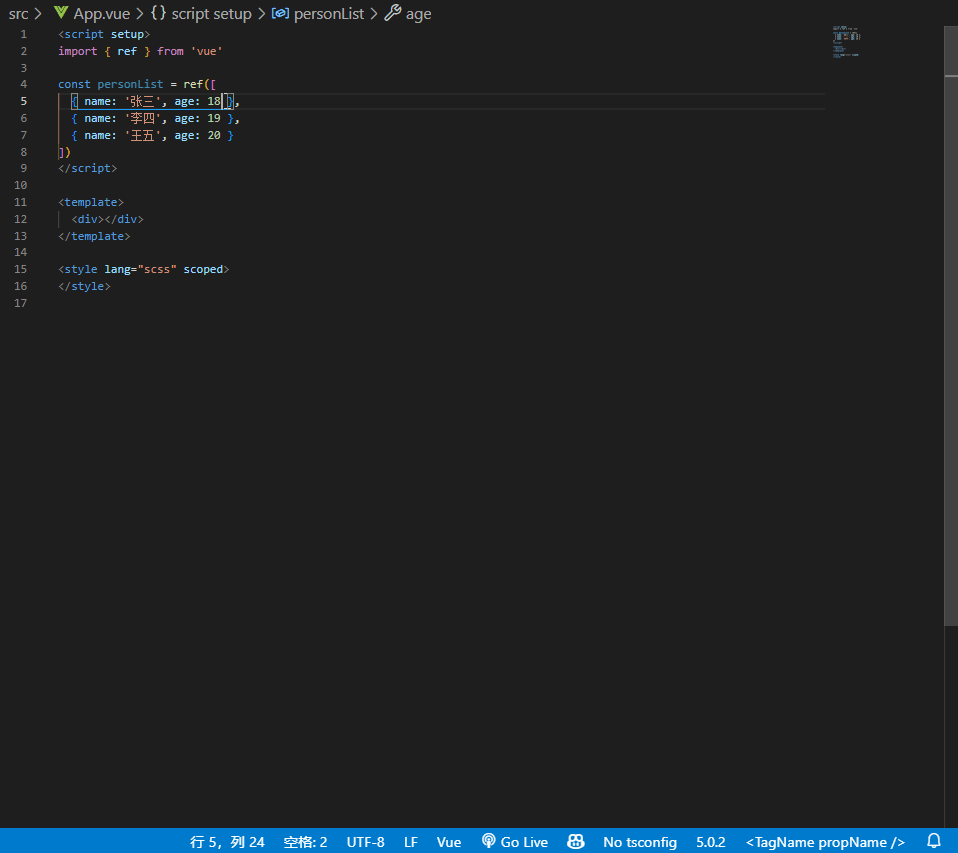Change indentation setting 空格: 2

click(x=305, y=842)
